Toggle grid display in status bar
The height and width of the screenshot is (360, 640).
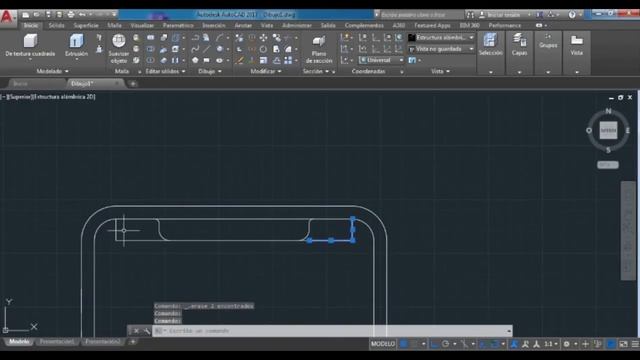403,344
